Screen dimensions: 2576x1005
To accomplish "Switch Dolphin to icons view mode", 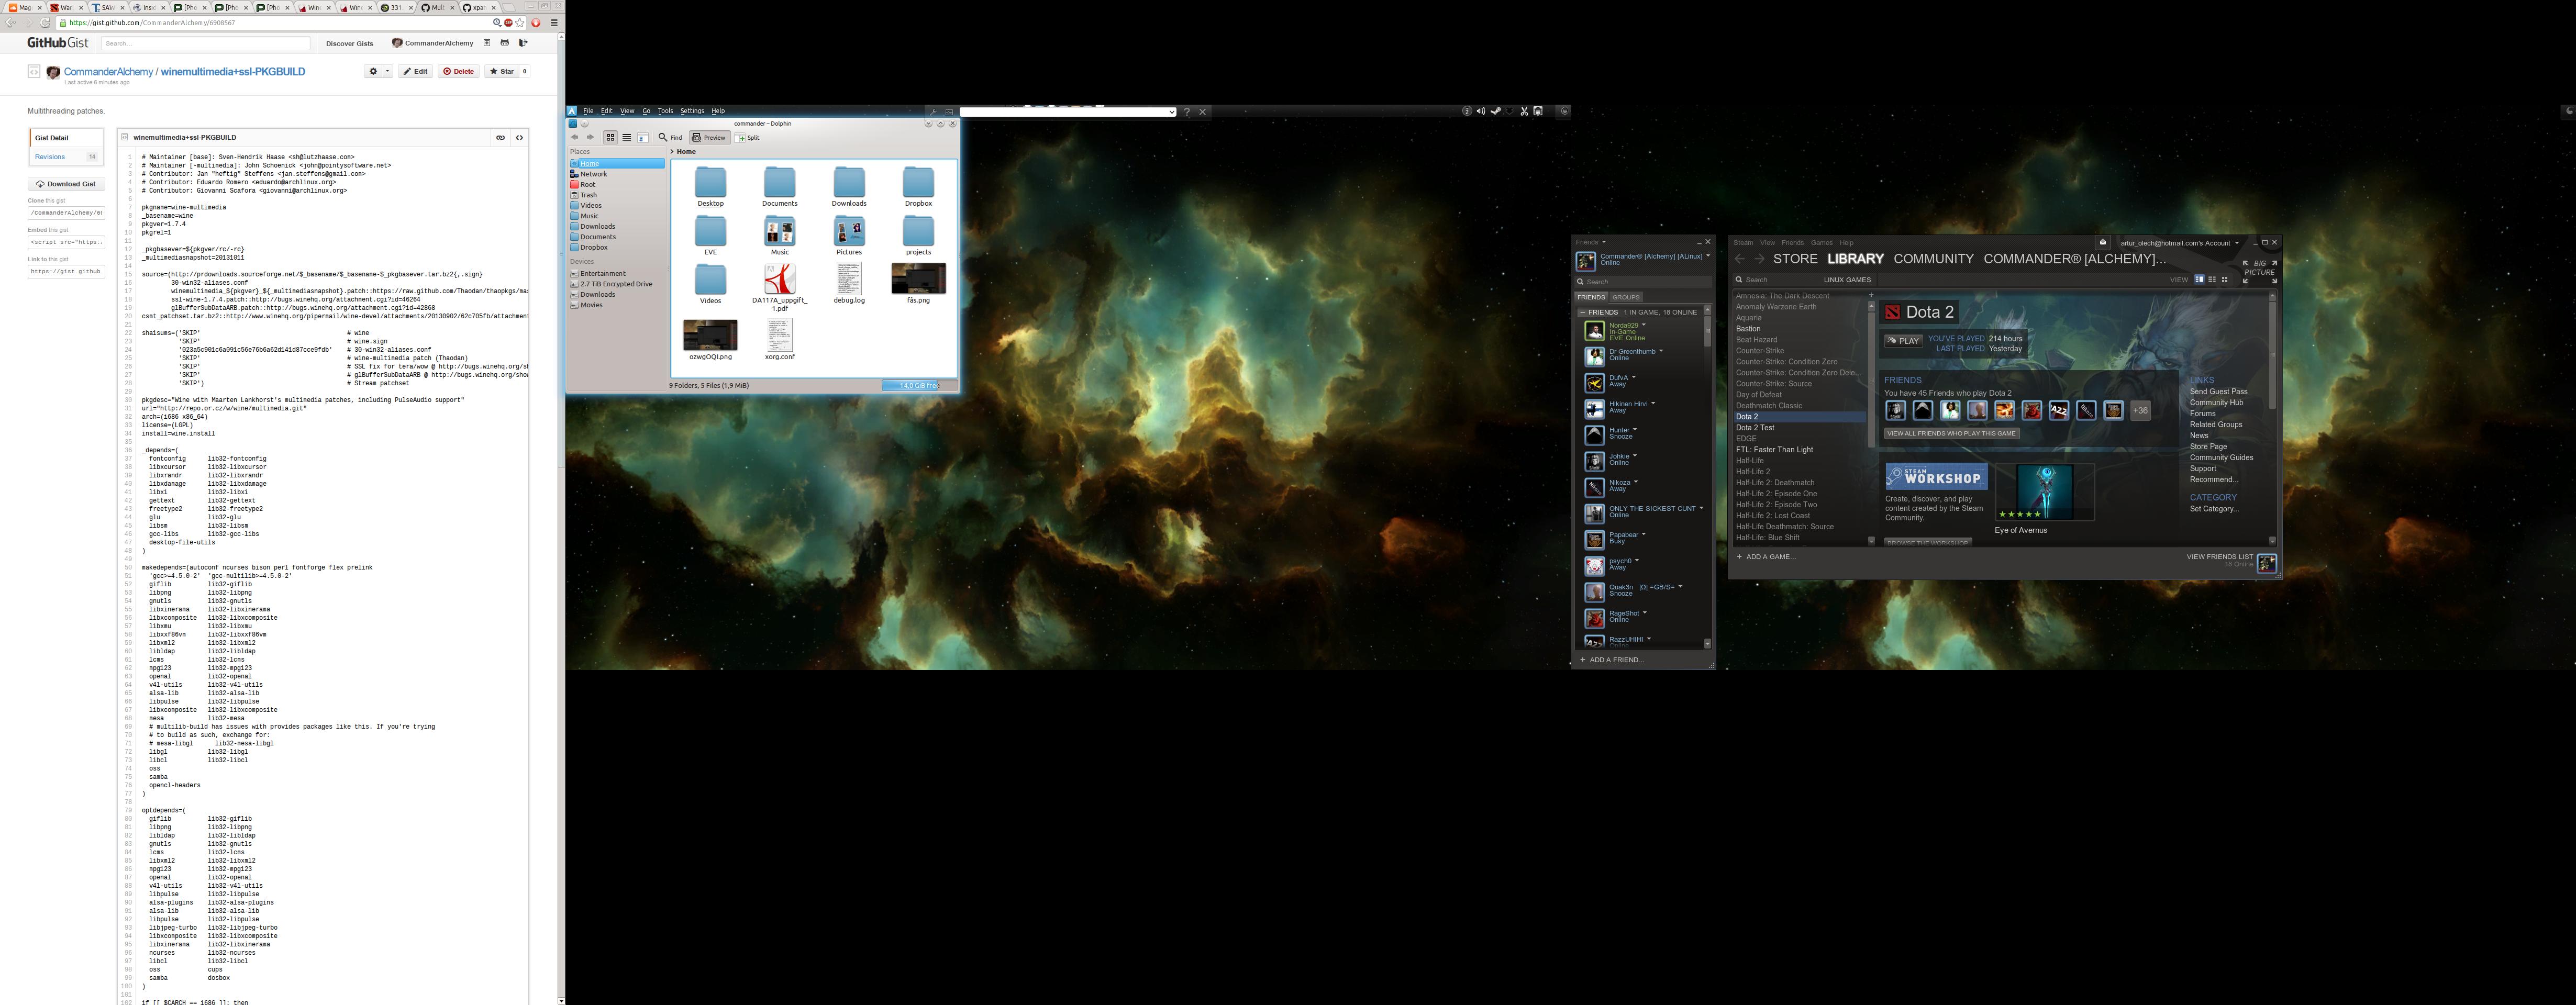I will coord(610,138).
